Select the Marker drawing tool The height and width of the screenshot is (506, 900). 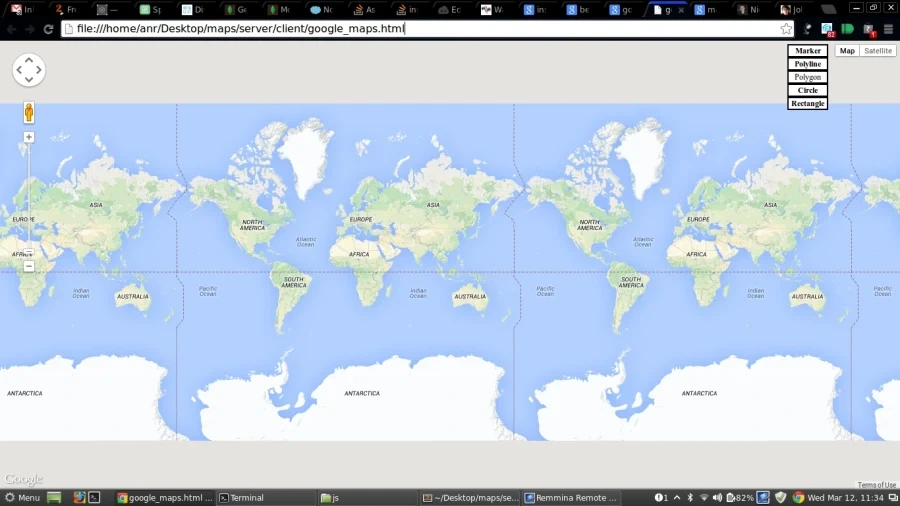[807, 50]
